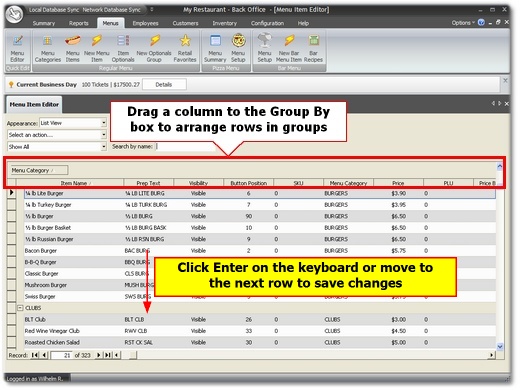Image resolution: width=520 pixels, height=390 pixels.
Task: Click the SKU column header
Action: coord(298,183)
